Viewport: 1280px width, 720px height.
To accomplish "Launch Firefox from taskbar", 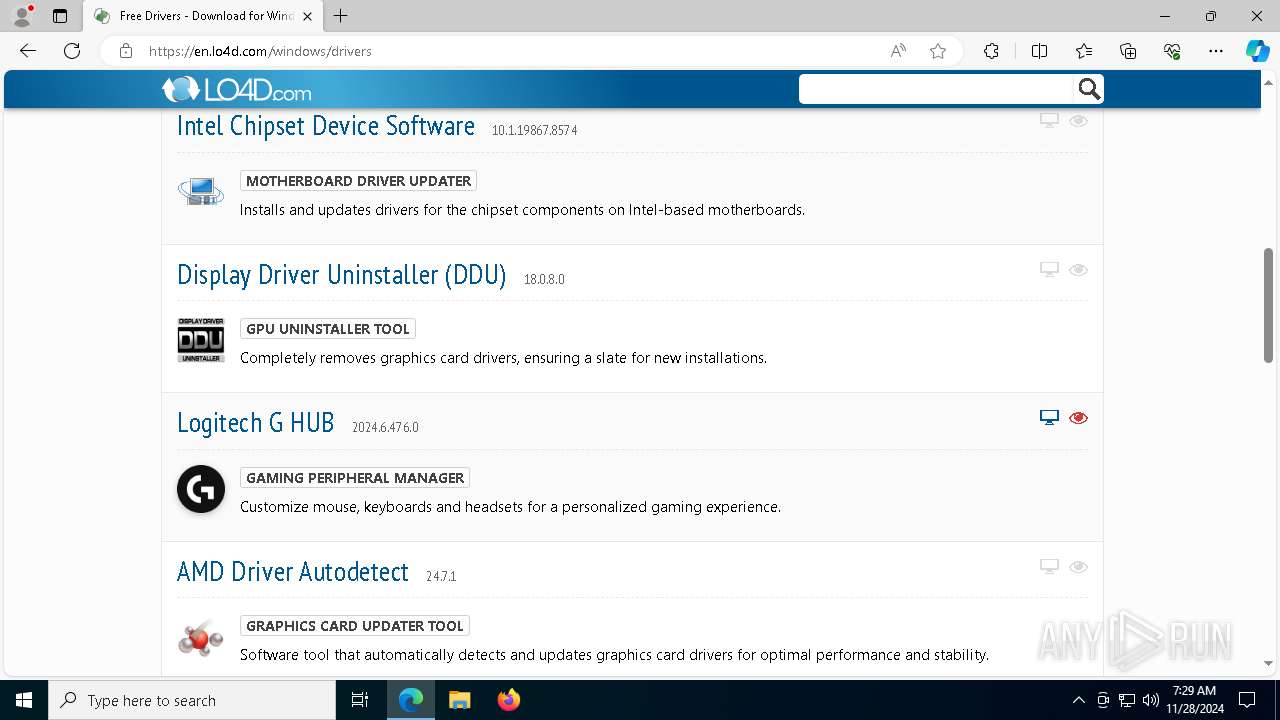I will (x=509, y=700).
